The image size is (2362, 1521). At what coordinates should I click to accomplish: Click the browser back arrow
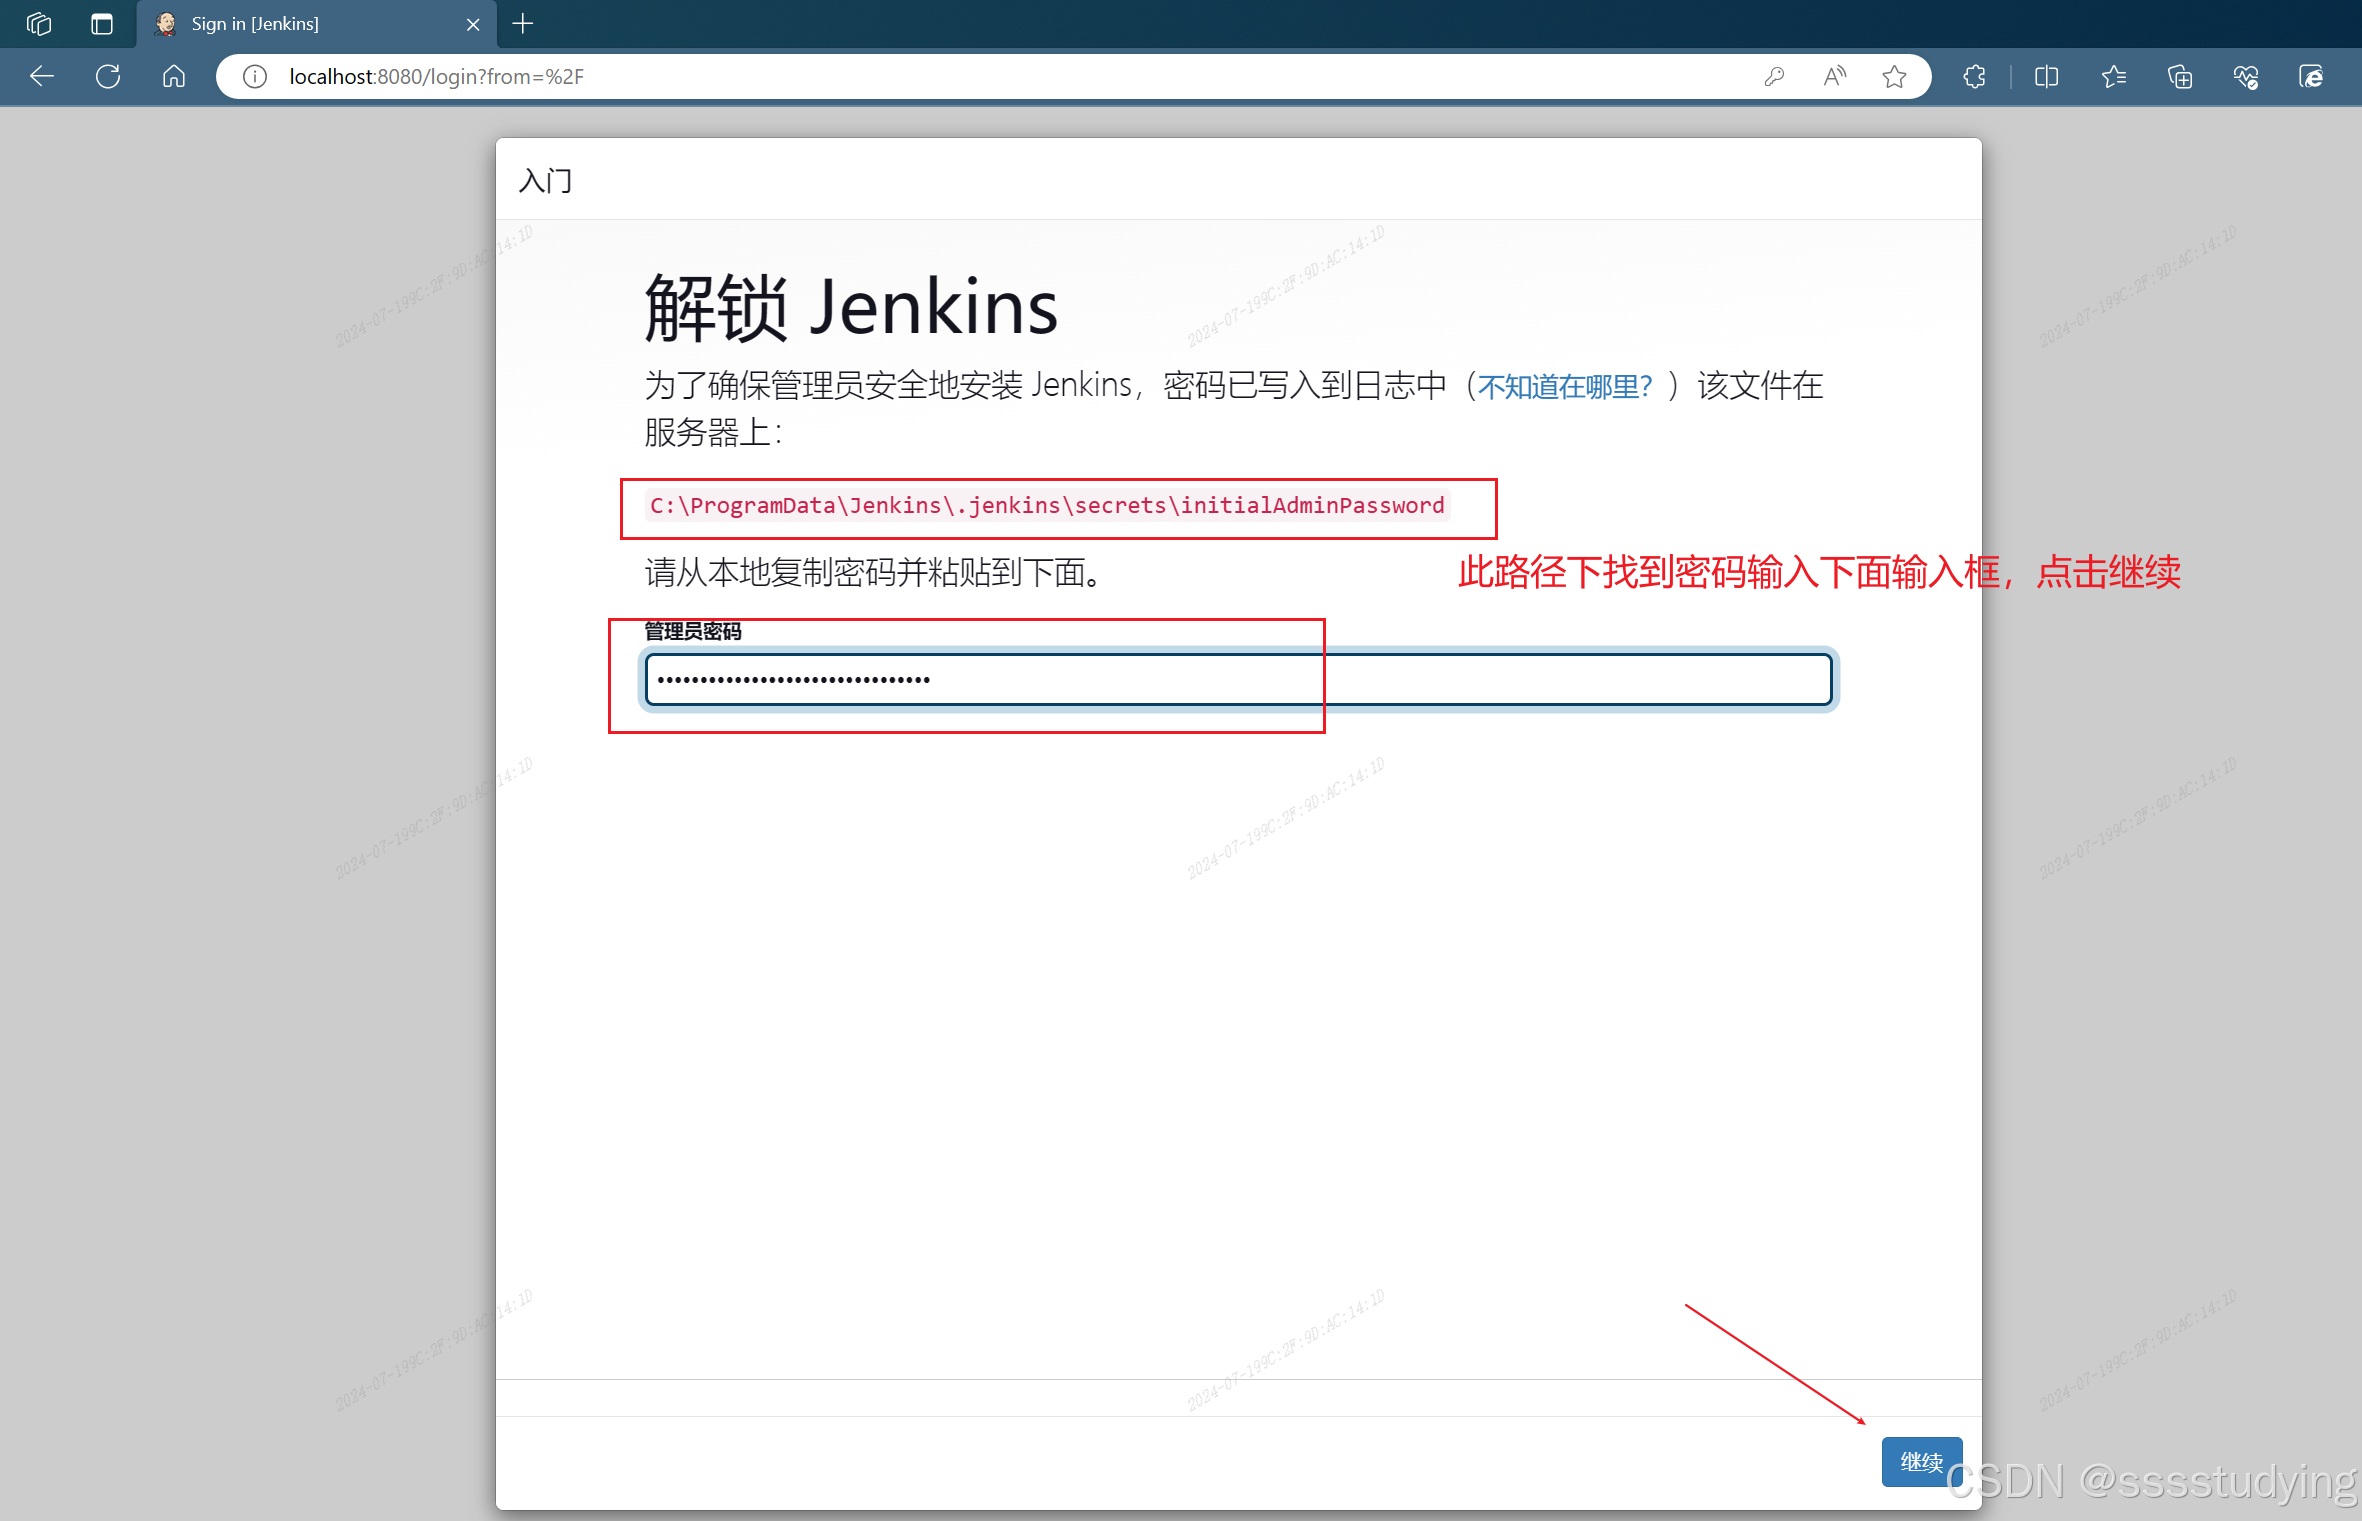42,76
